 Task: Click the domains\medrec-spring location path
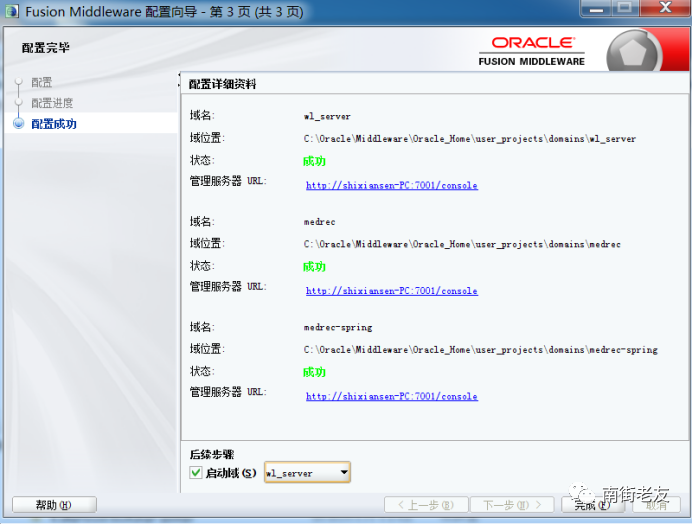tap(481, 349)
